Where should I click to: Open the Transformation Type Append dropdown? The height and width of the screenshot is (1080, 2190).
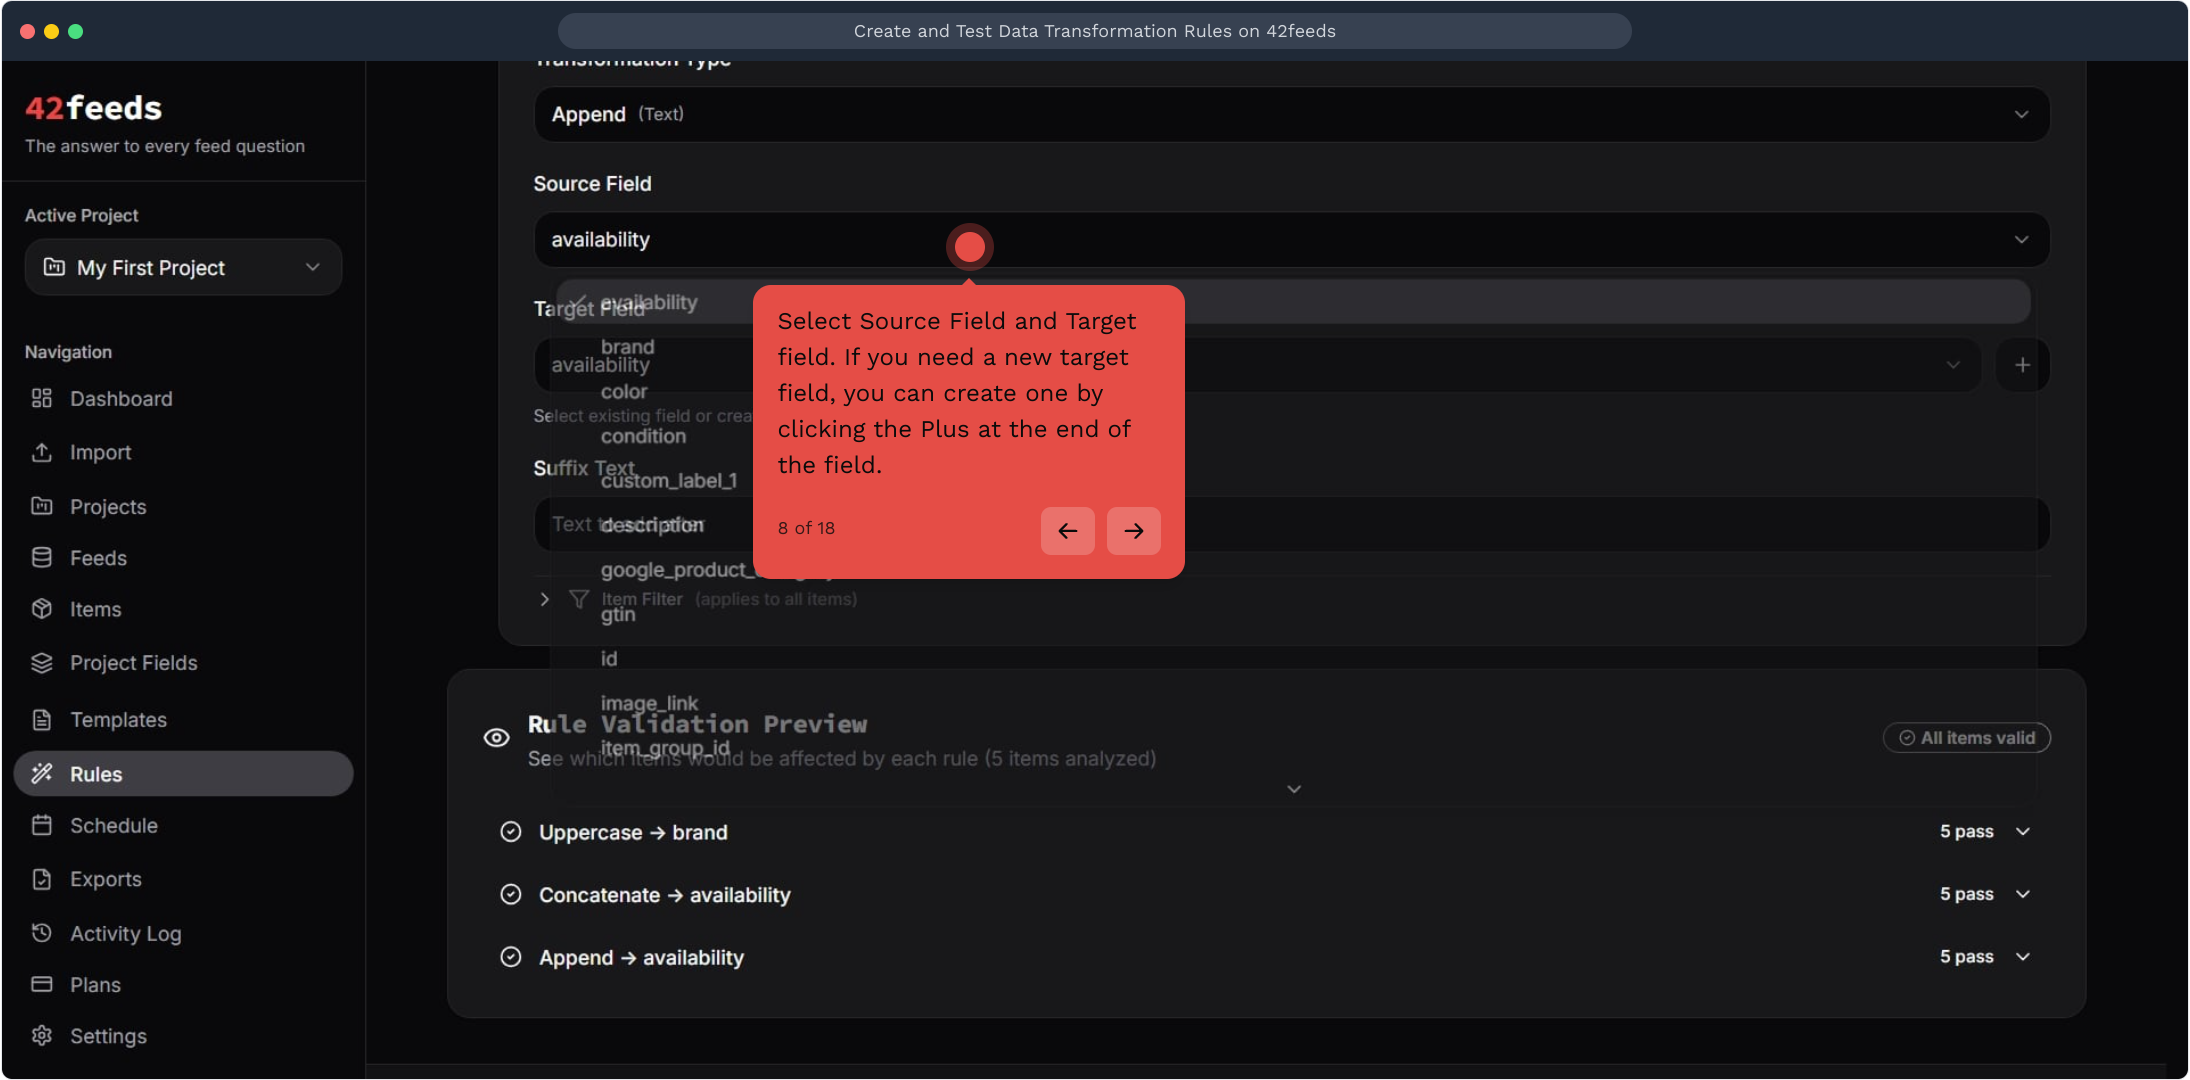(1291, 114)
